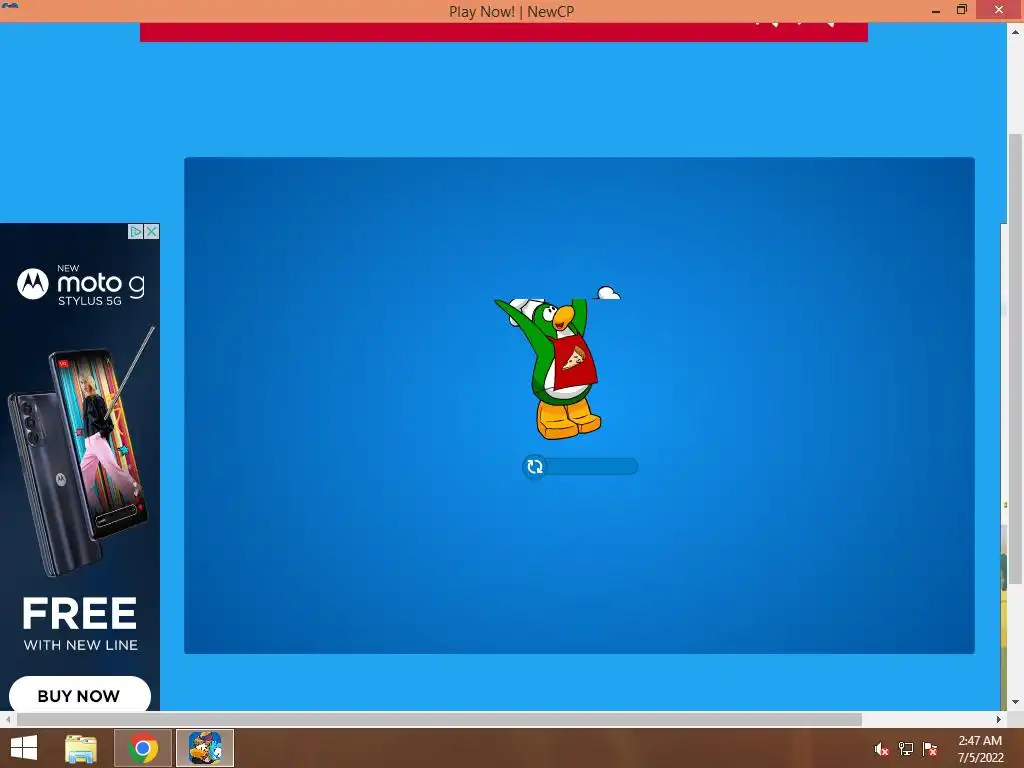Click the moto g phone image
The image size is (1024, 768).
[x=82, y=454]
